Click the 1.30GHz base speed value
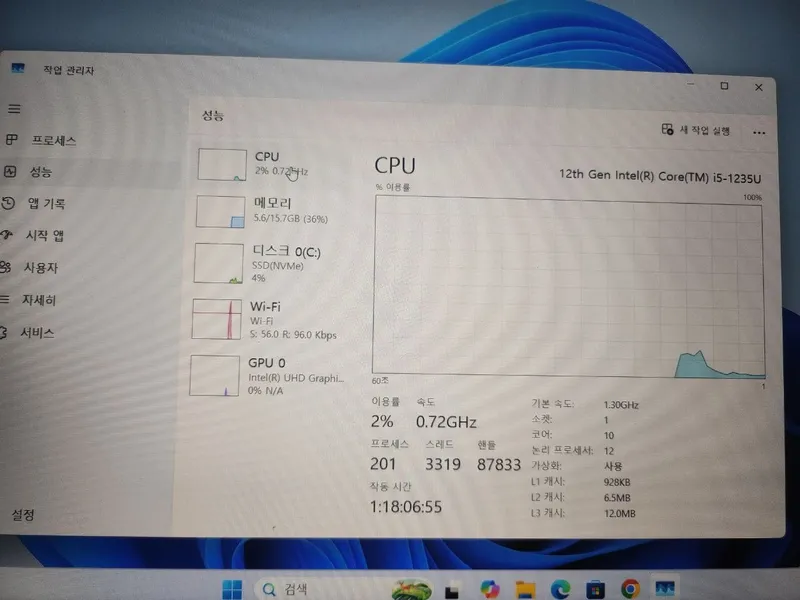 (x=621, y=405)
